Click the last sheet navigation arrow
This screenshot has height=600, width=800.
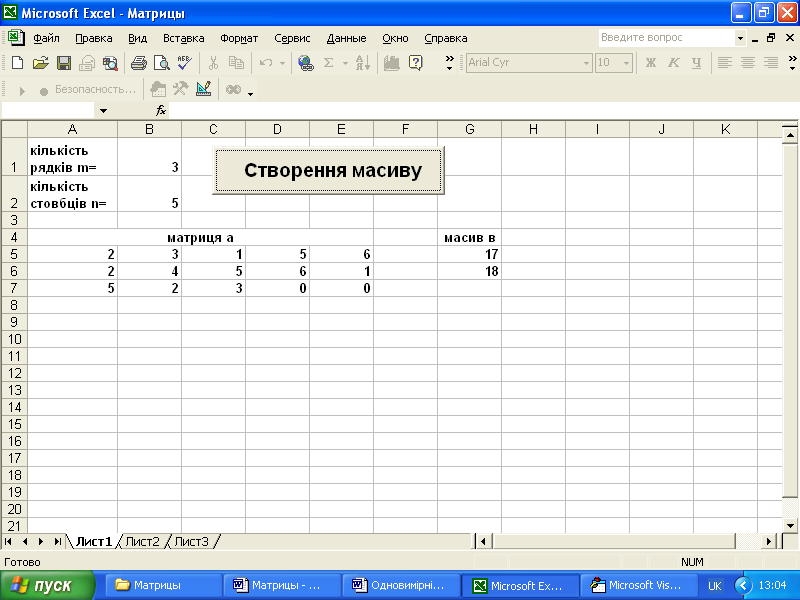[x=58, y=541]
